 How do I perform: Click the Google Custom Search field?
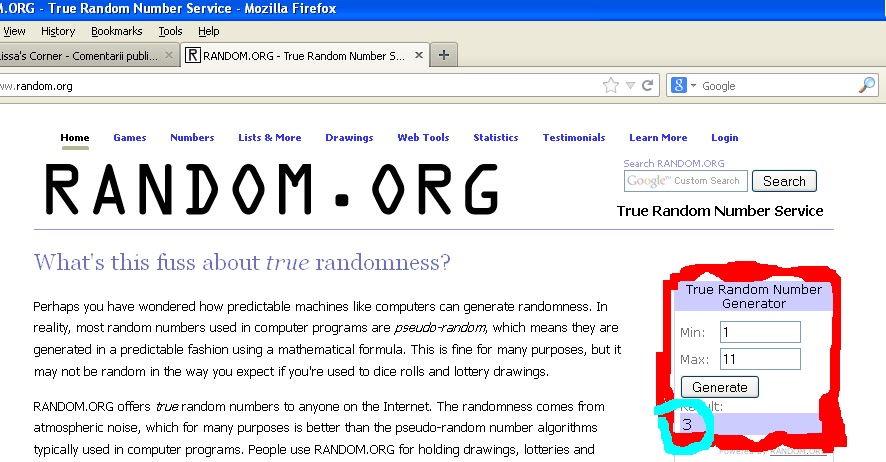point(685,181)
